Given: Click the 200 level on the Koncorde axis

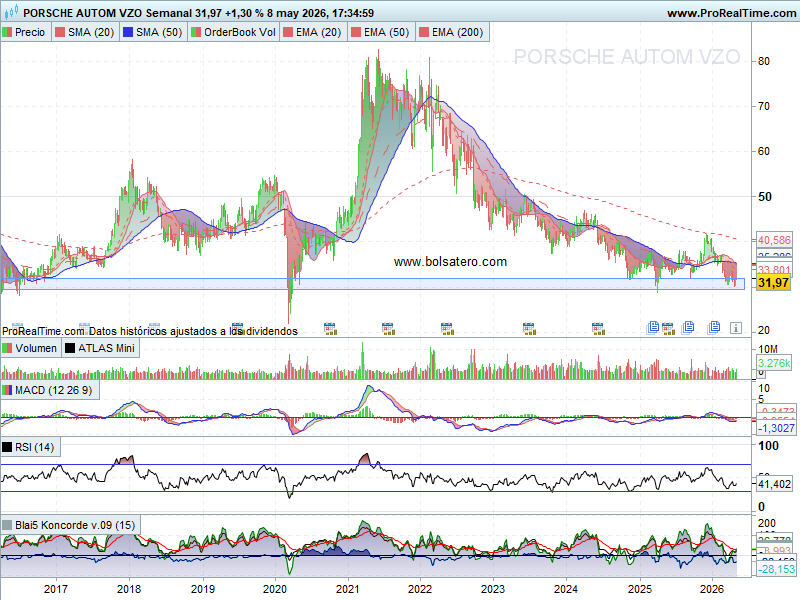Looking at the screenshot, I should [x=767, y=523].
